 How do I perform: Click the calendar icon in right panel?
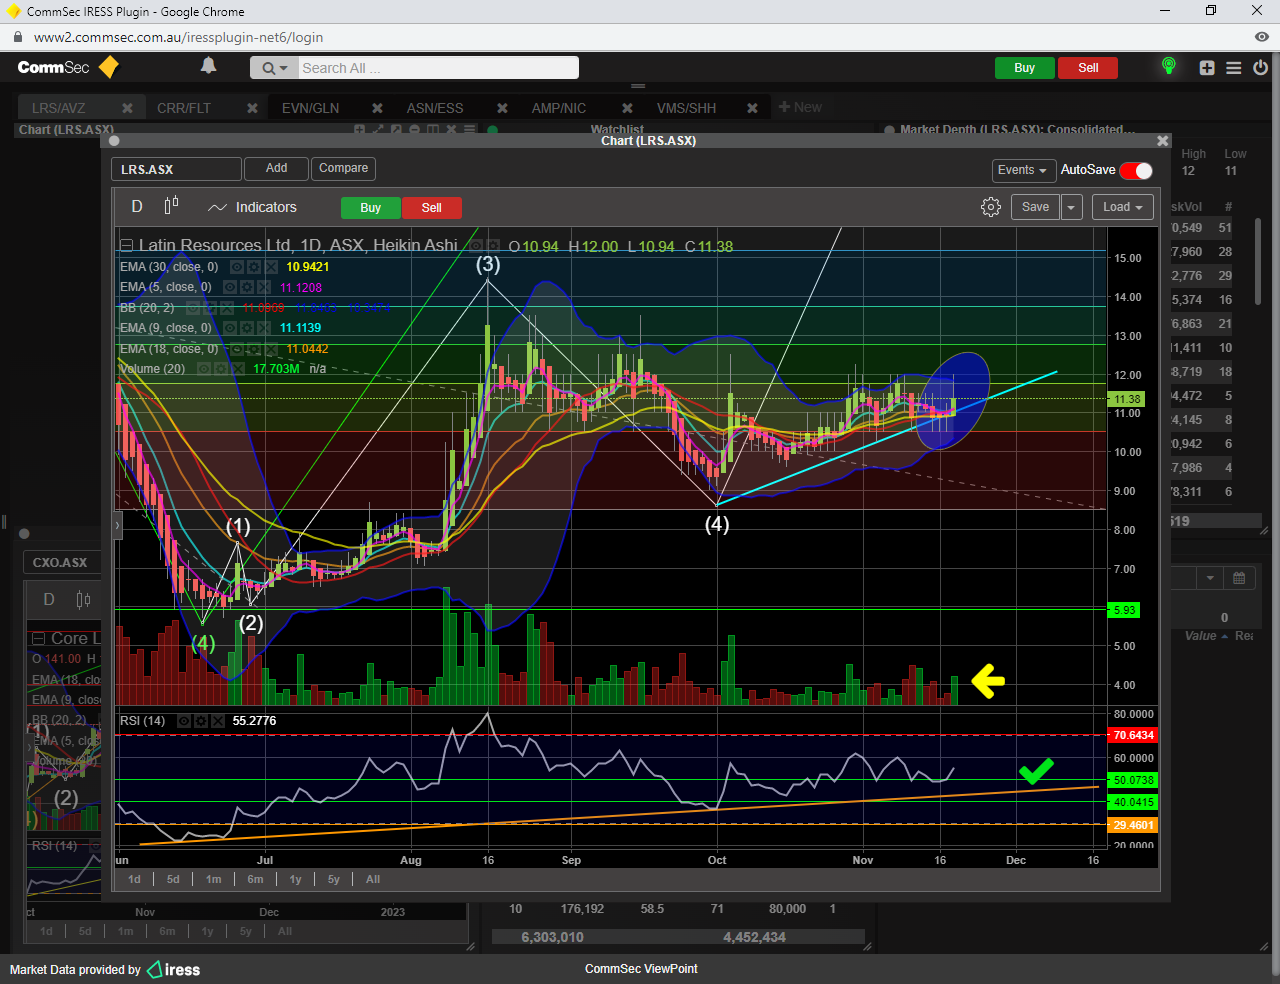tap(1239, 578)
